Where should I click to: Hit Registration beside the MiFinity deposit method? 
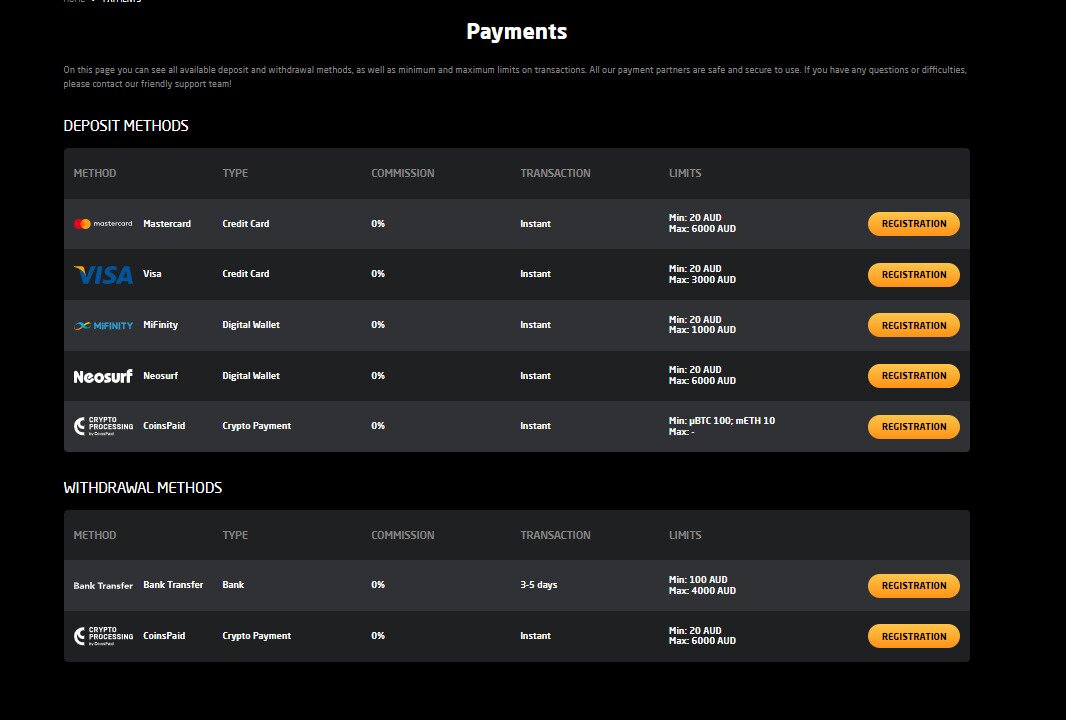click(x=914, y=325)
